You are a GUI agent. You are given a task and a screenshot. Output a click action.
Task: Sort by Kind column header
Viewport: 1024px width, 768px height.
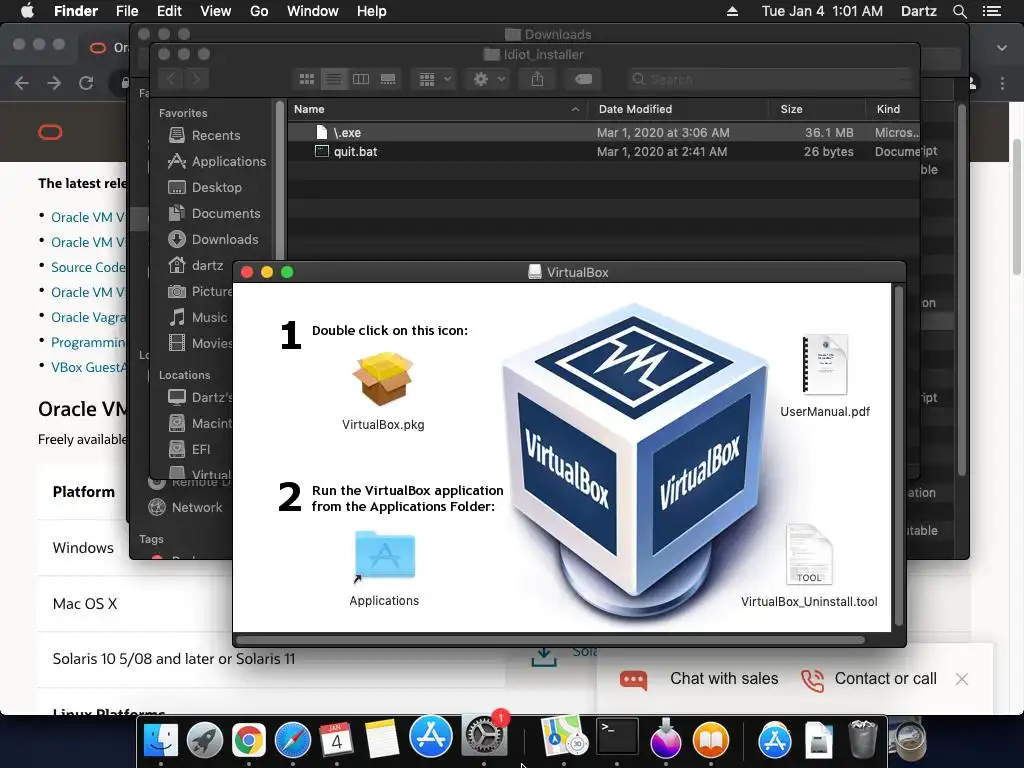coord(892,109)
